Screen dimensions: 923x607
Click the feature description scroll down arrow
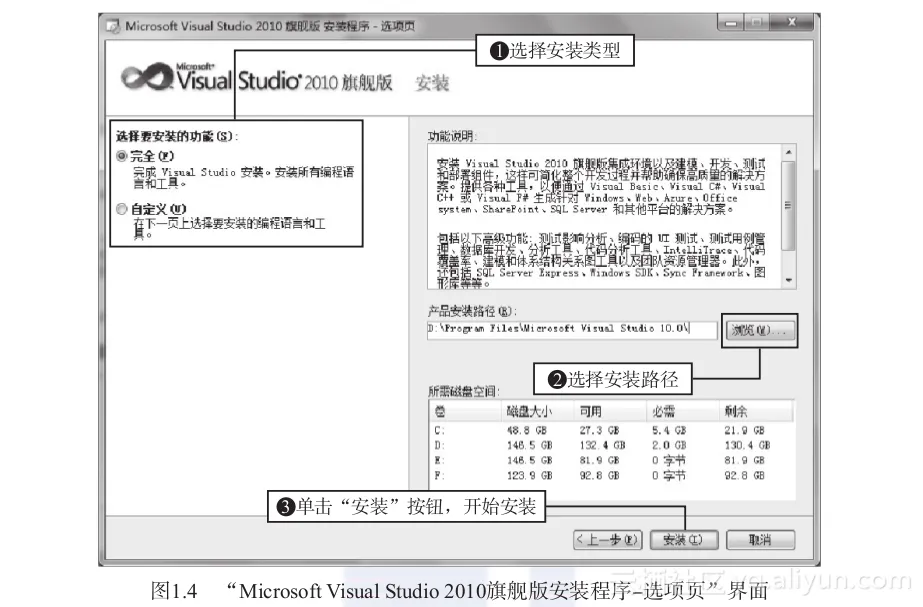pos(789,280)
